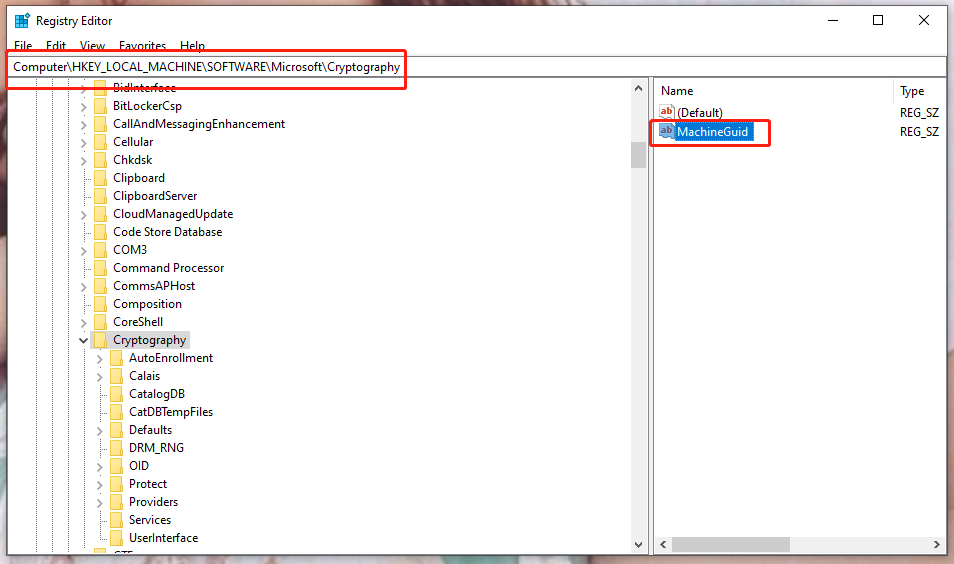Screen dimensions: 954x564
Task: Click the registry path address bar
Action: click(478, 67)
